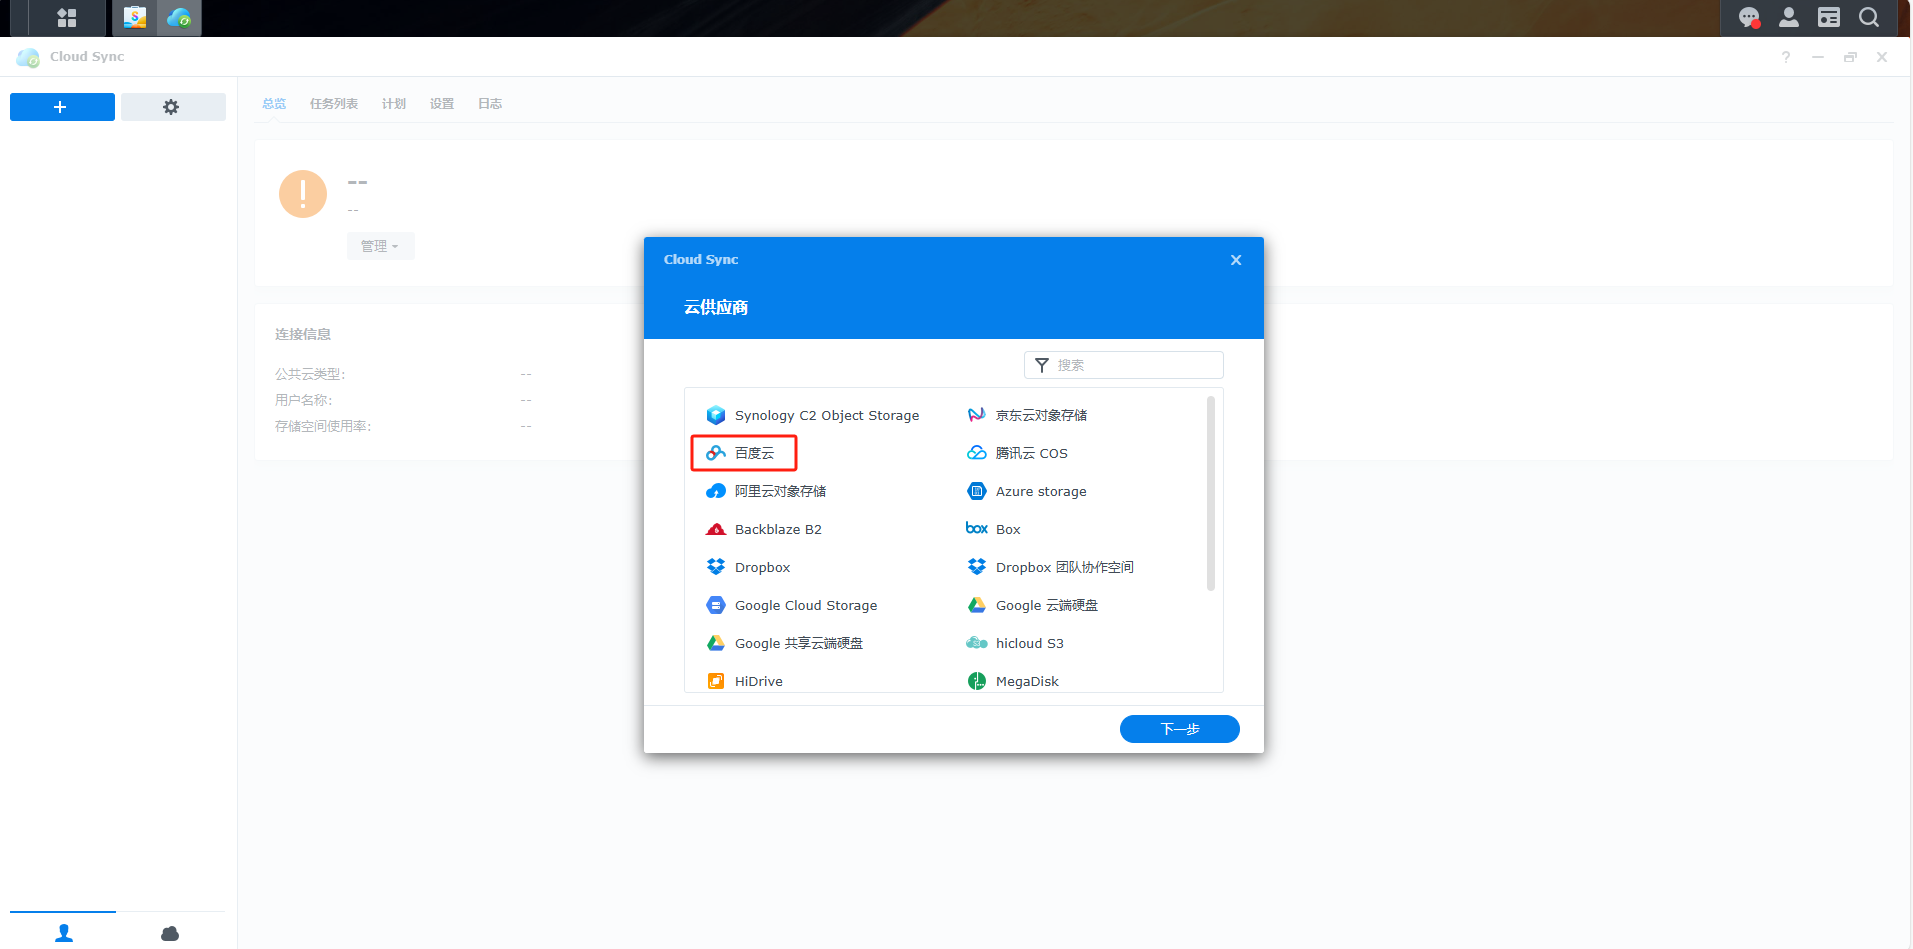
Task: Choose 阿里云对象存储 provider
Action: [766, 491]
